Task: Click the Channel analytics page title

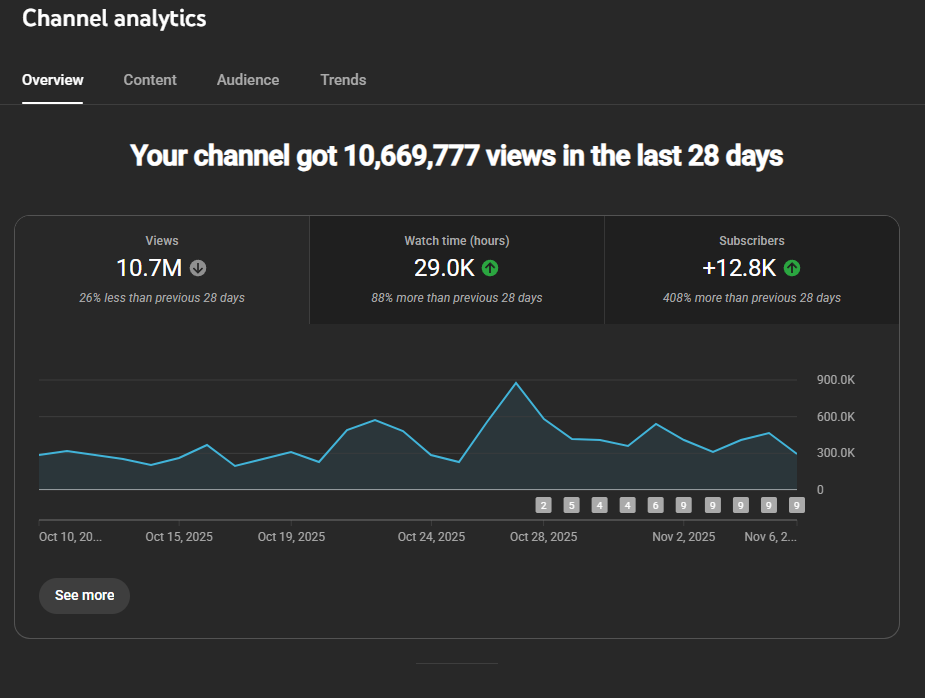Action: click(114, 18)
